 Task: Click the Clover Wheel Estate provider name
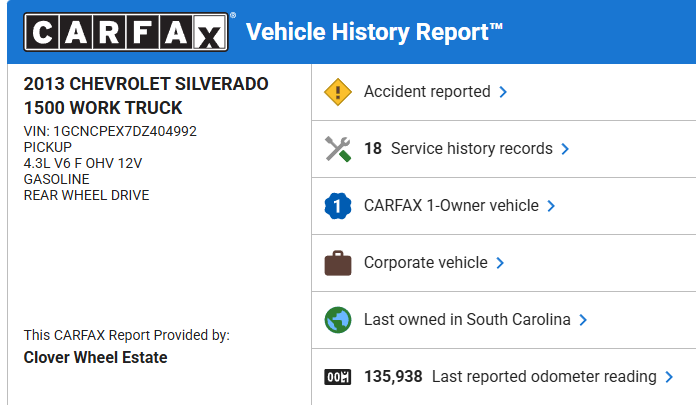(x=95, y=357)
